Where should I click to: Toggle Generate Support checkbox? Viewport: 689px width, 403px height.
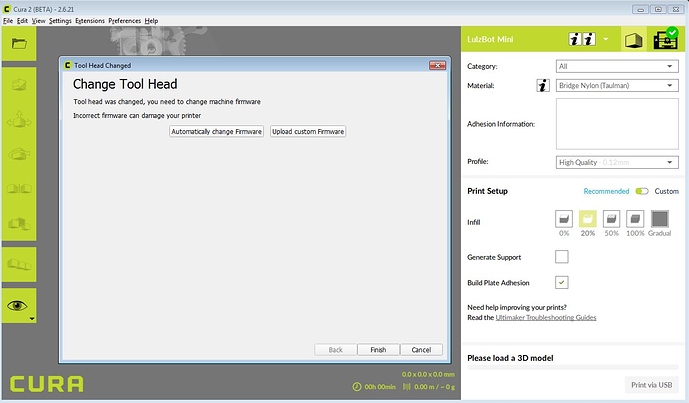tap(562, 257)
